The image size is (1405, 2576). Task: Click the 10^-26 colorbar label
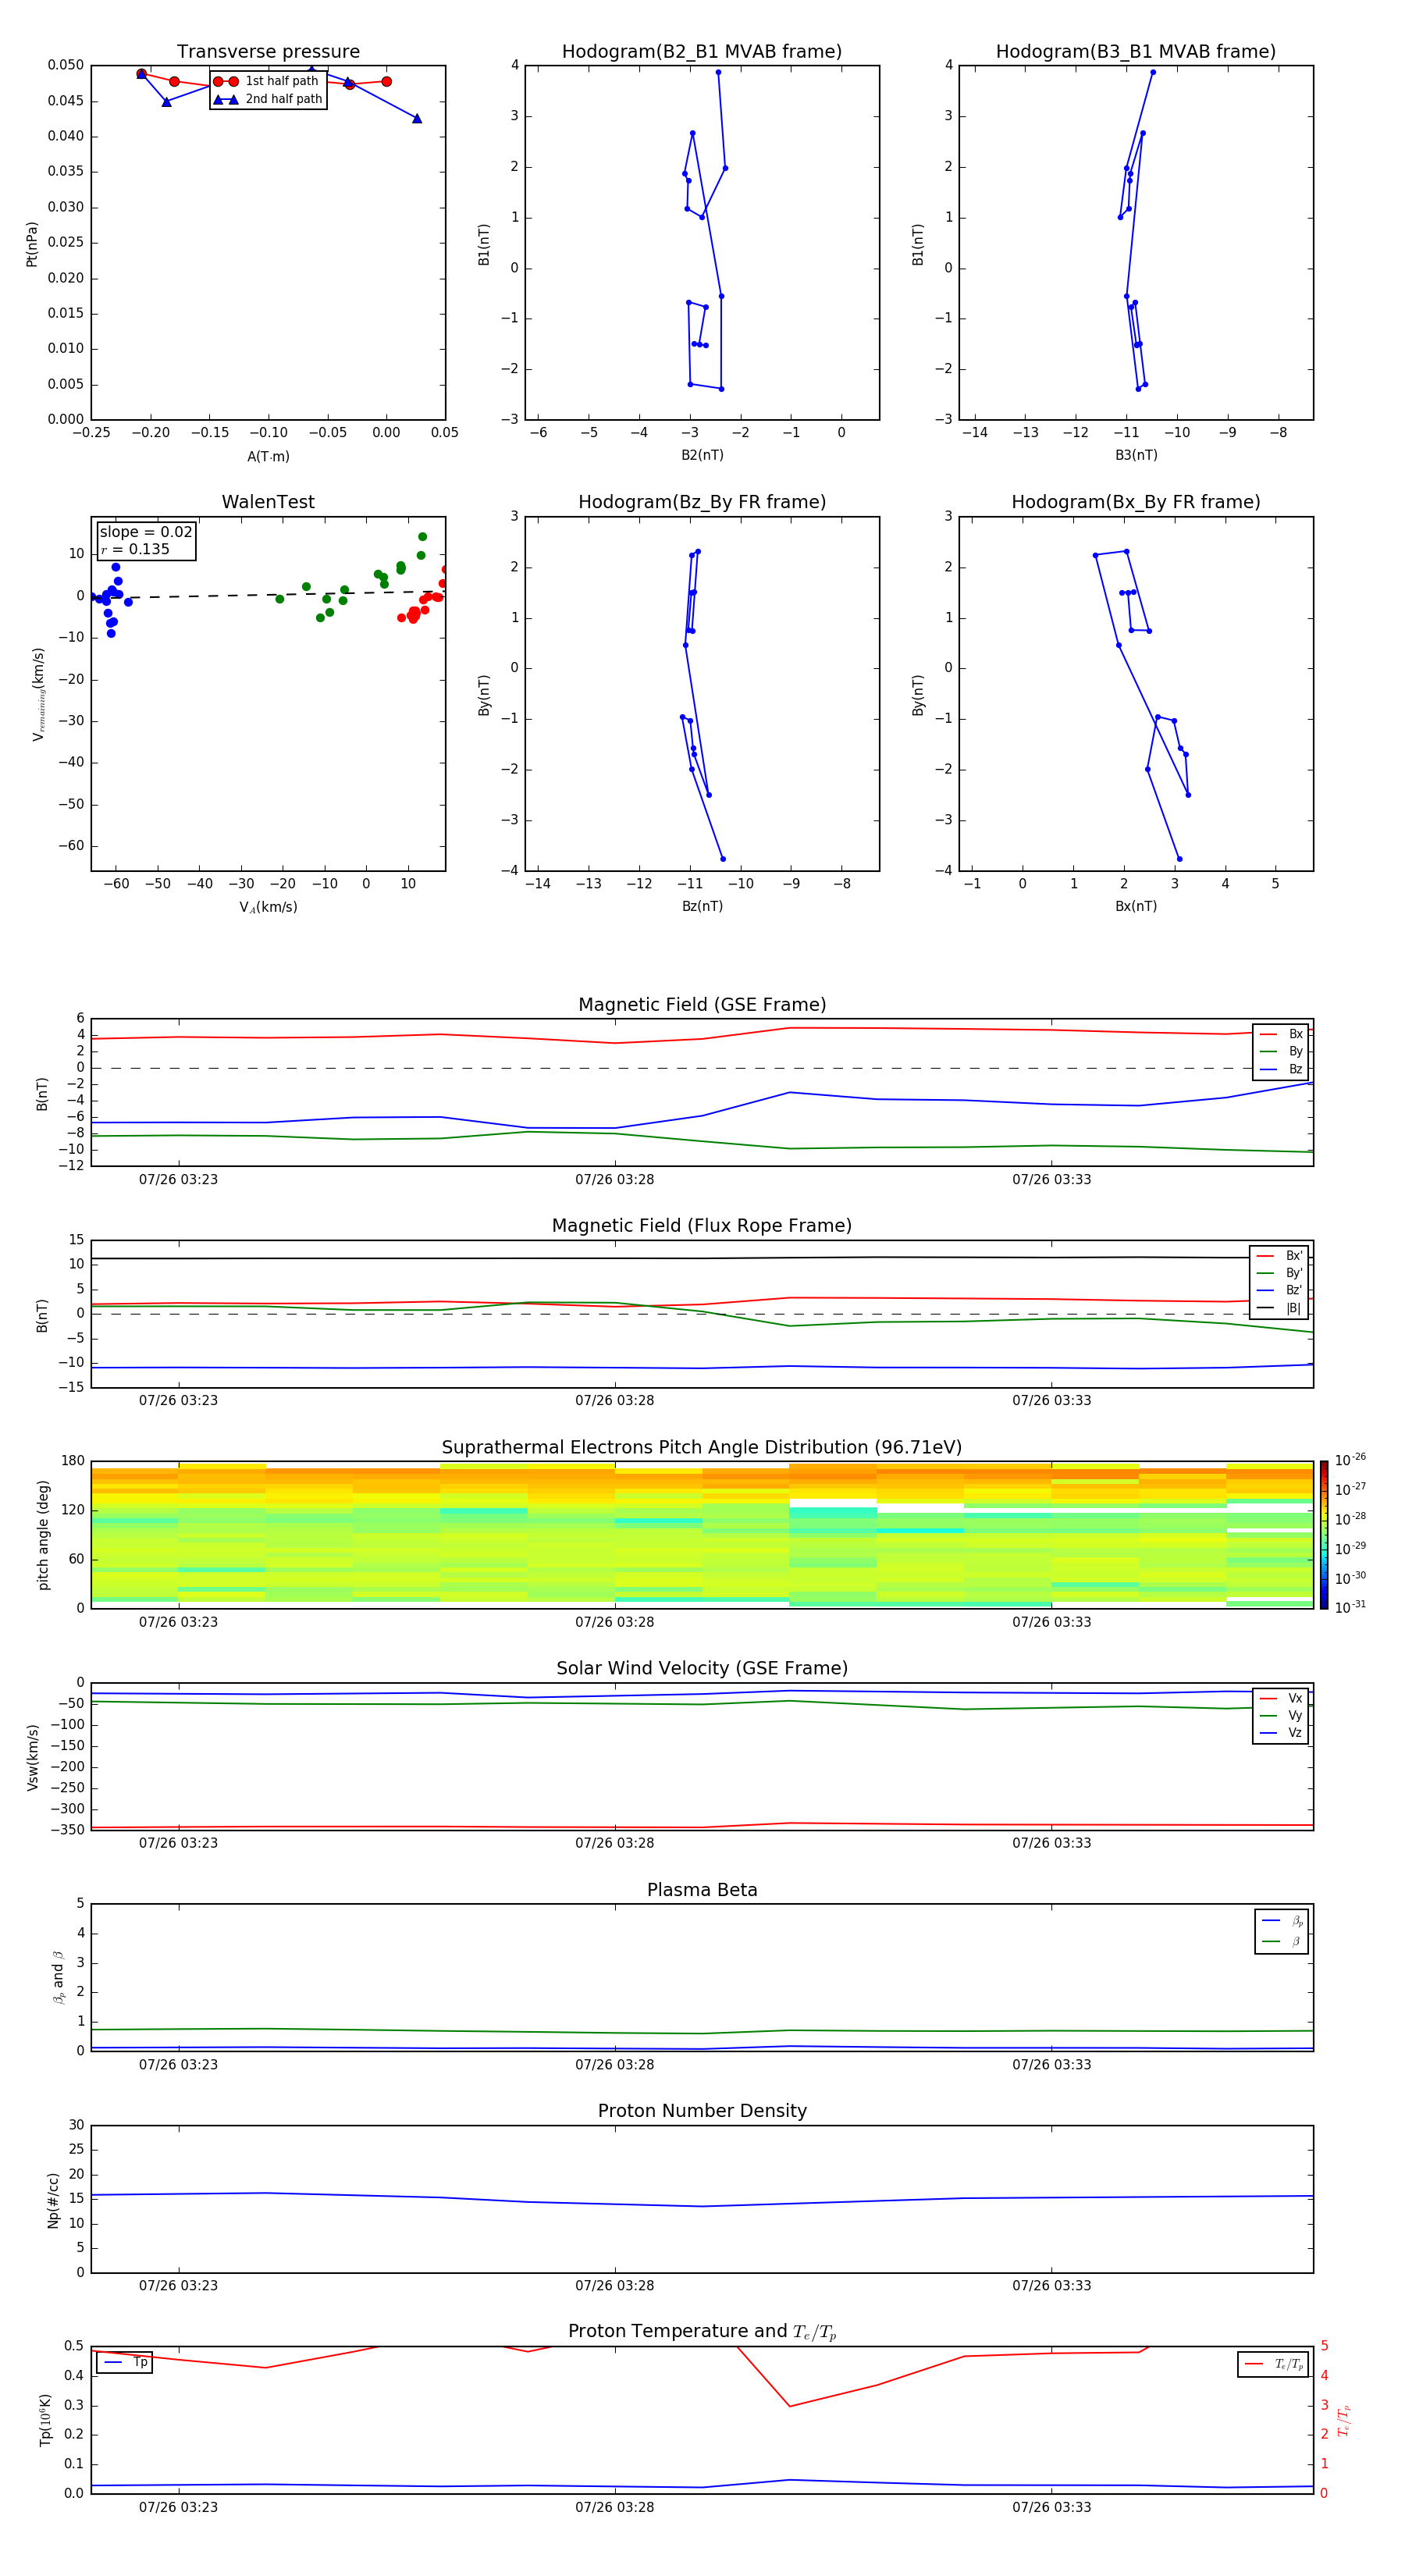[1350, 1460]
